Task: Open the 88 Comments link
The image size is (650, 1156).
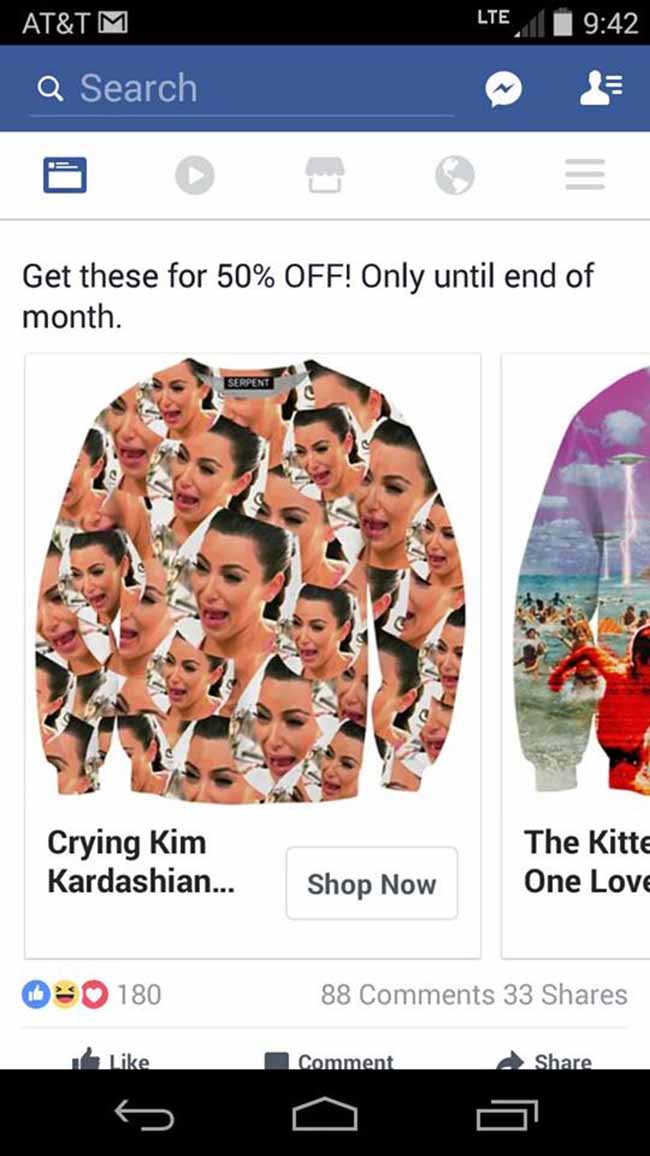Action: (x=408, y=995)
